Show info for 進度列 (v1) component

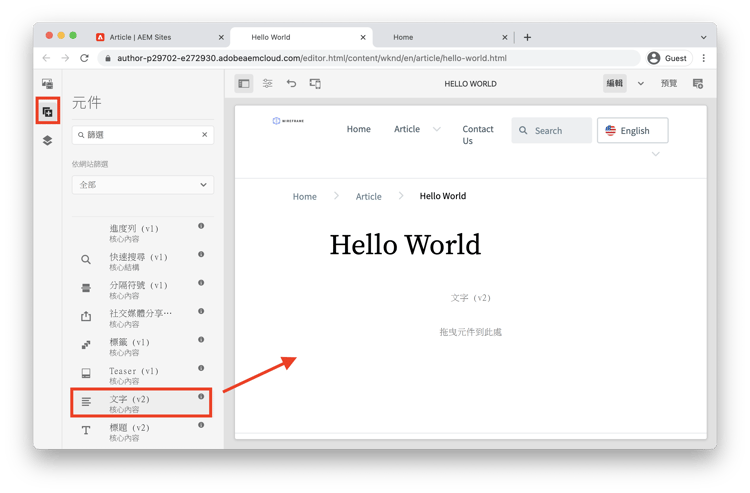click(x=201, y=226)
